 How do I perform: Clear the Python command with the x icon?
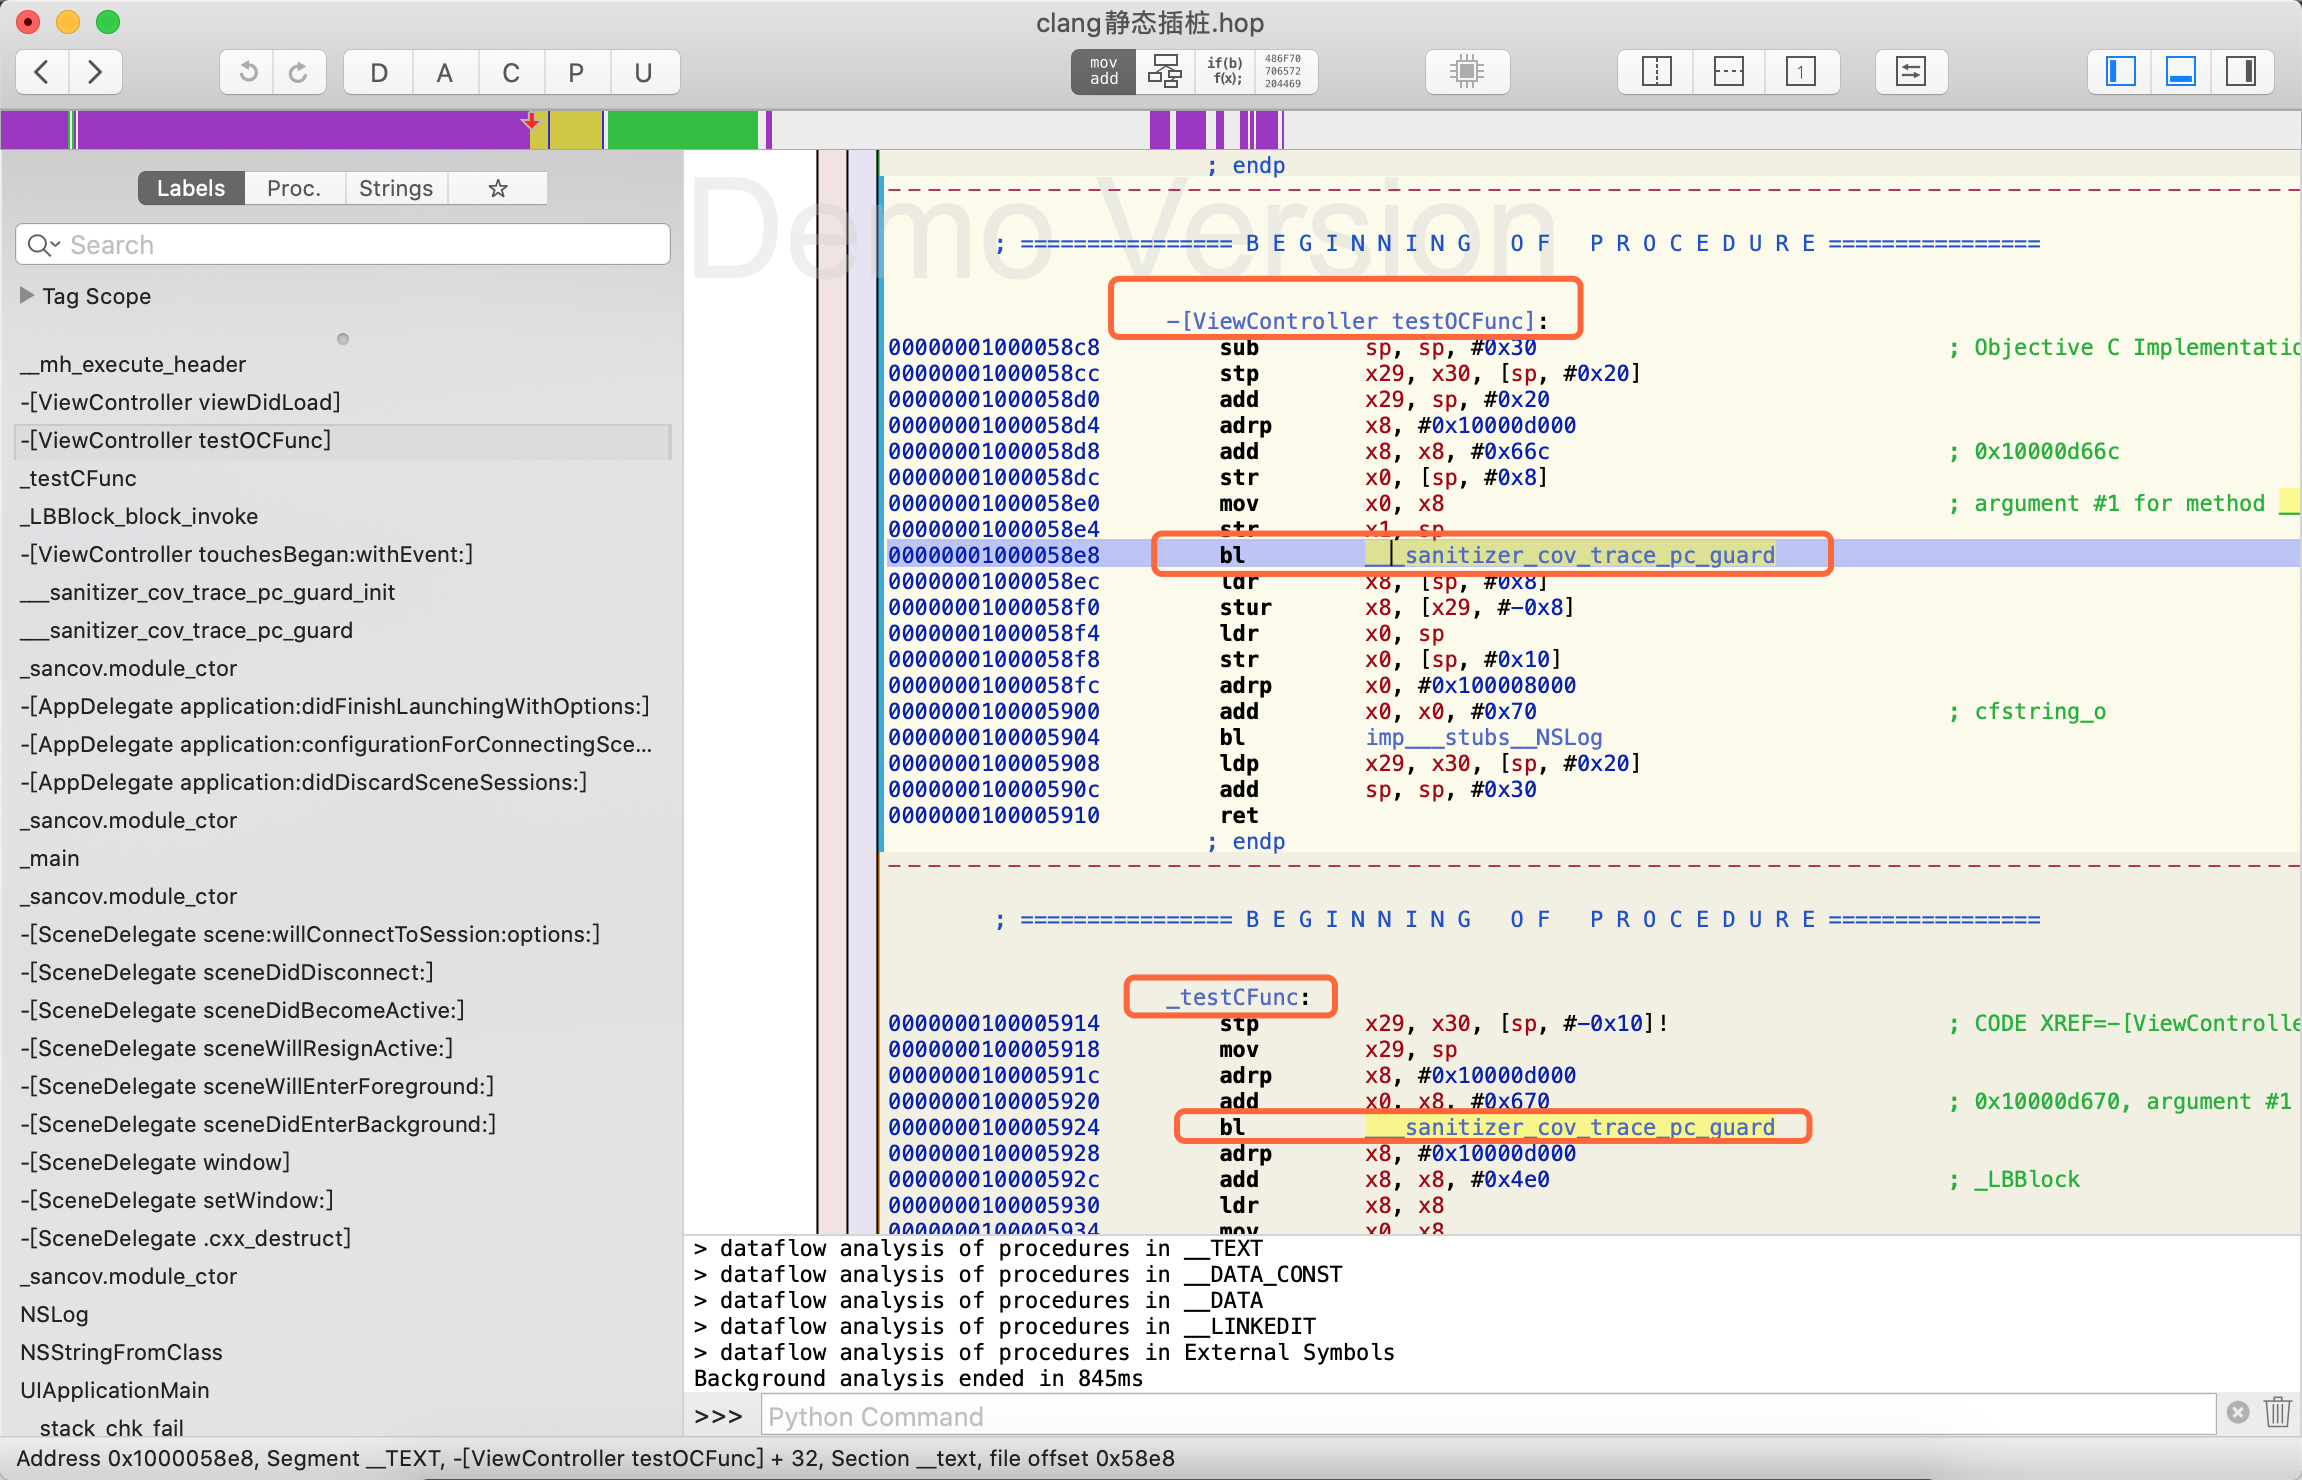point(2239,1413)
